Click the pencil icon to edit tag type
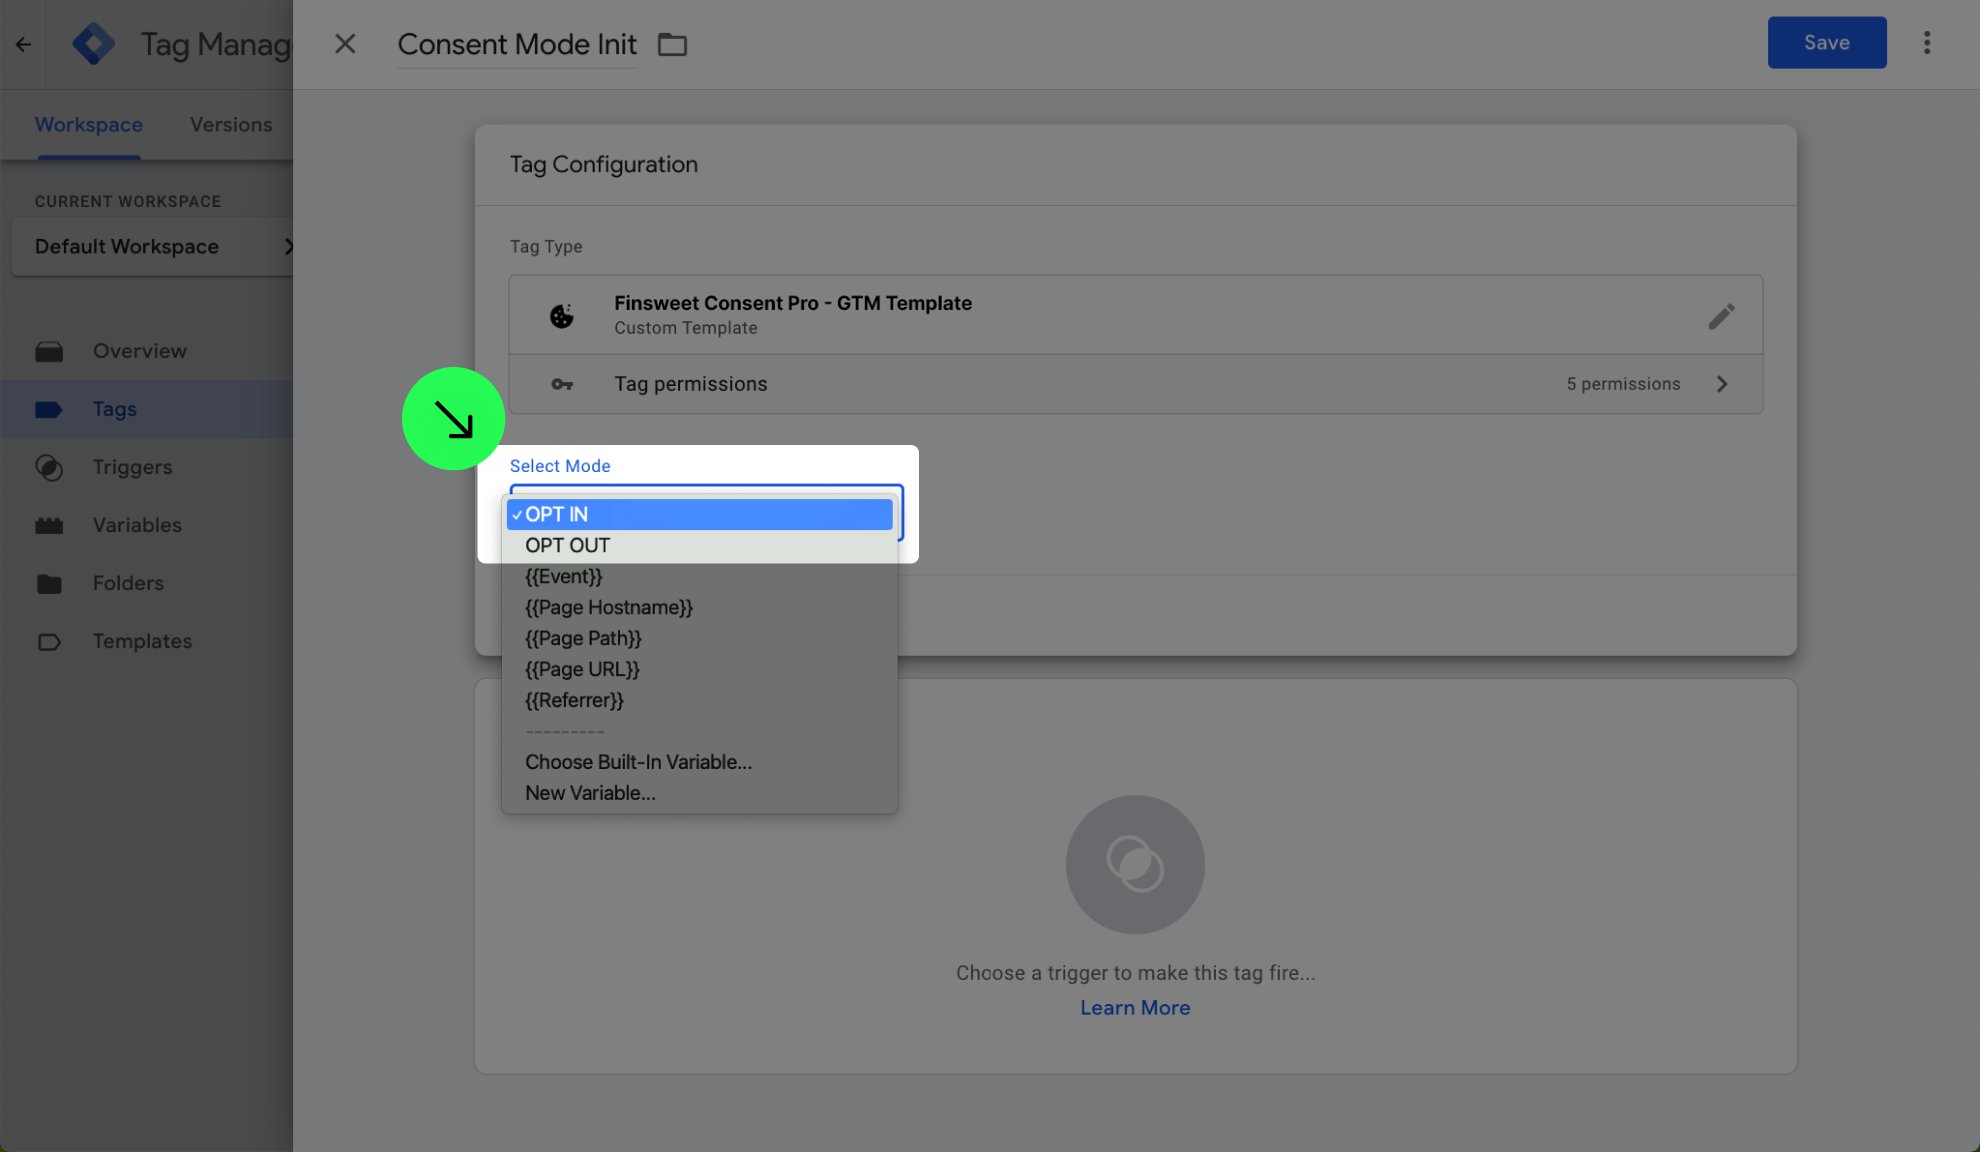This screenshot has width=1980, height=1152. (x=1721, y=316)
